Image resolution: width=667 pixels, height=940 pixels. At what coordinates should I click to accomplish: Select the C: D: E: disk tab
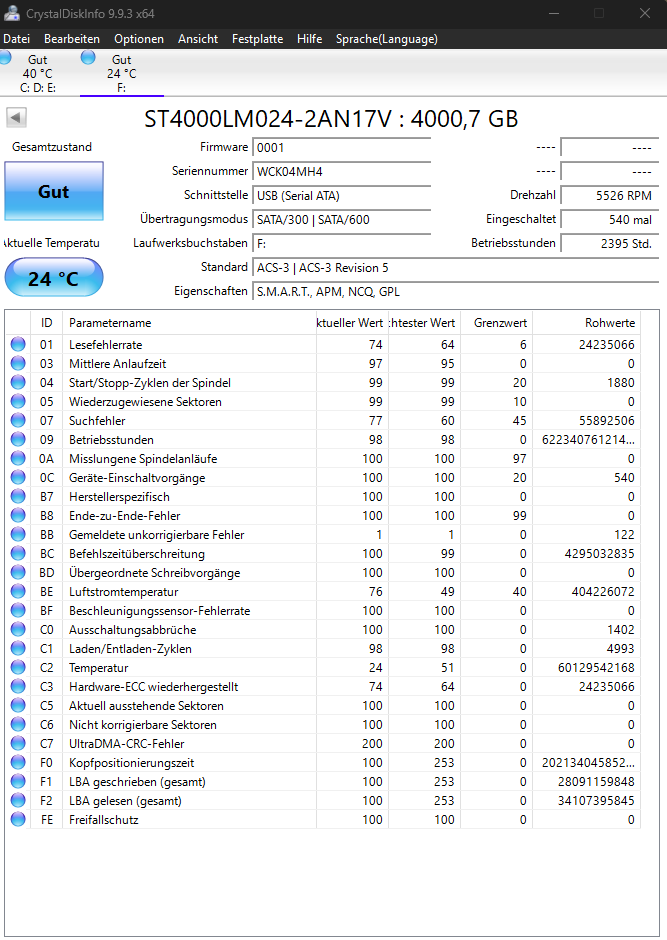[x=38, y=73]
